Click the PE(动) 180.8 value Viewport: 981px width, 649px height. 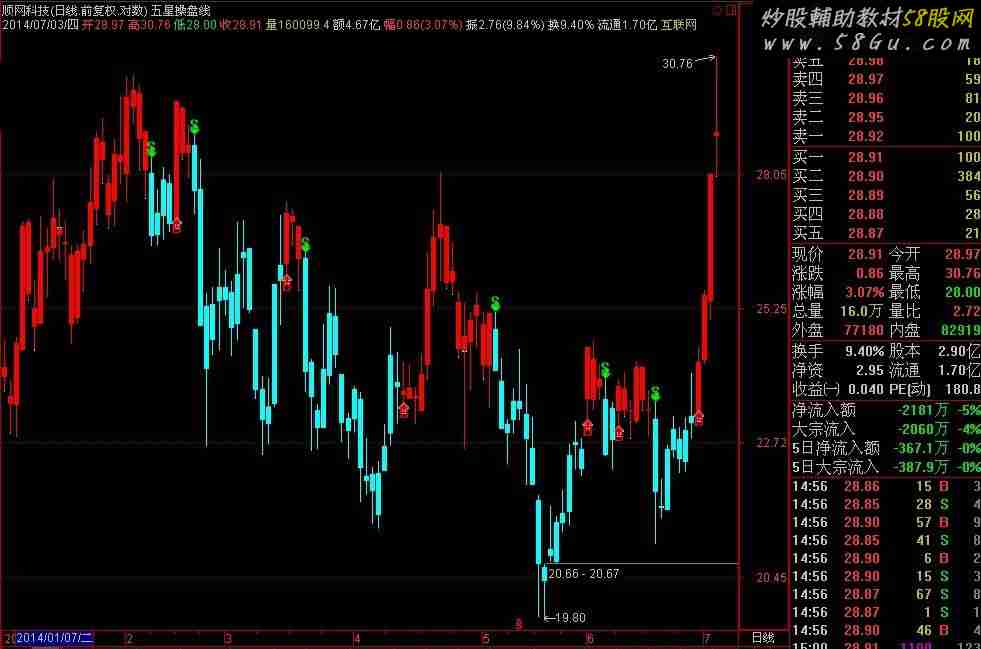pyautogui.click(x=962, y=389)
